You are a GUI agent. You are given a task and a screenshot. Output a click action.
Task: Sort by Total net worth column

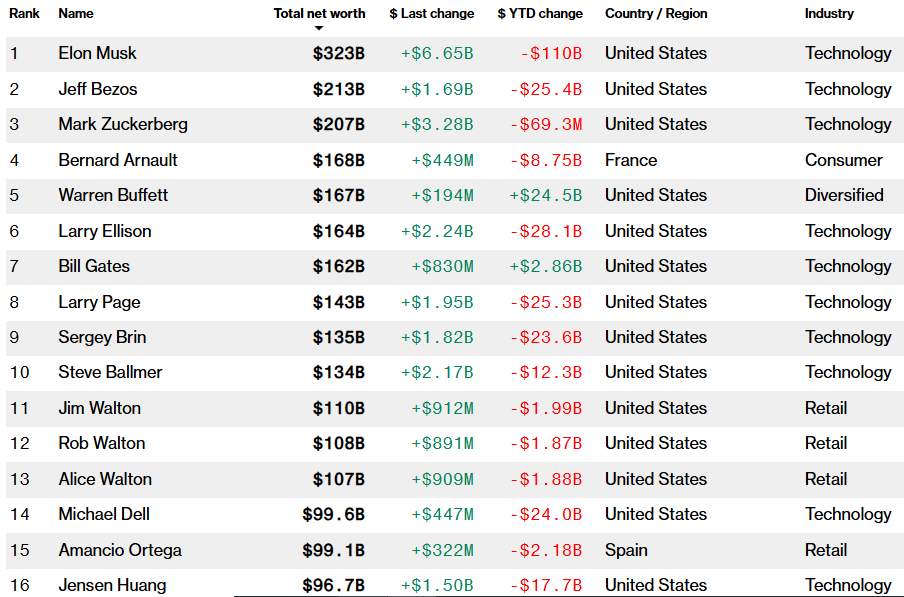pyautogui.click(x=319, y=13)
